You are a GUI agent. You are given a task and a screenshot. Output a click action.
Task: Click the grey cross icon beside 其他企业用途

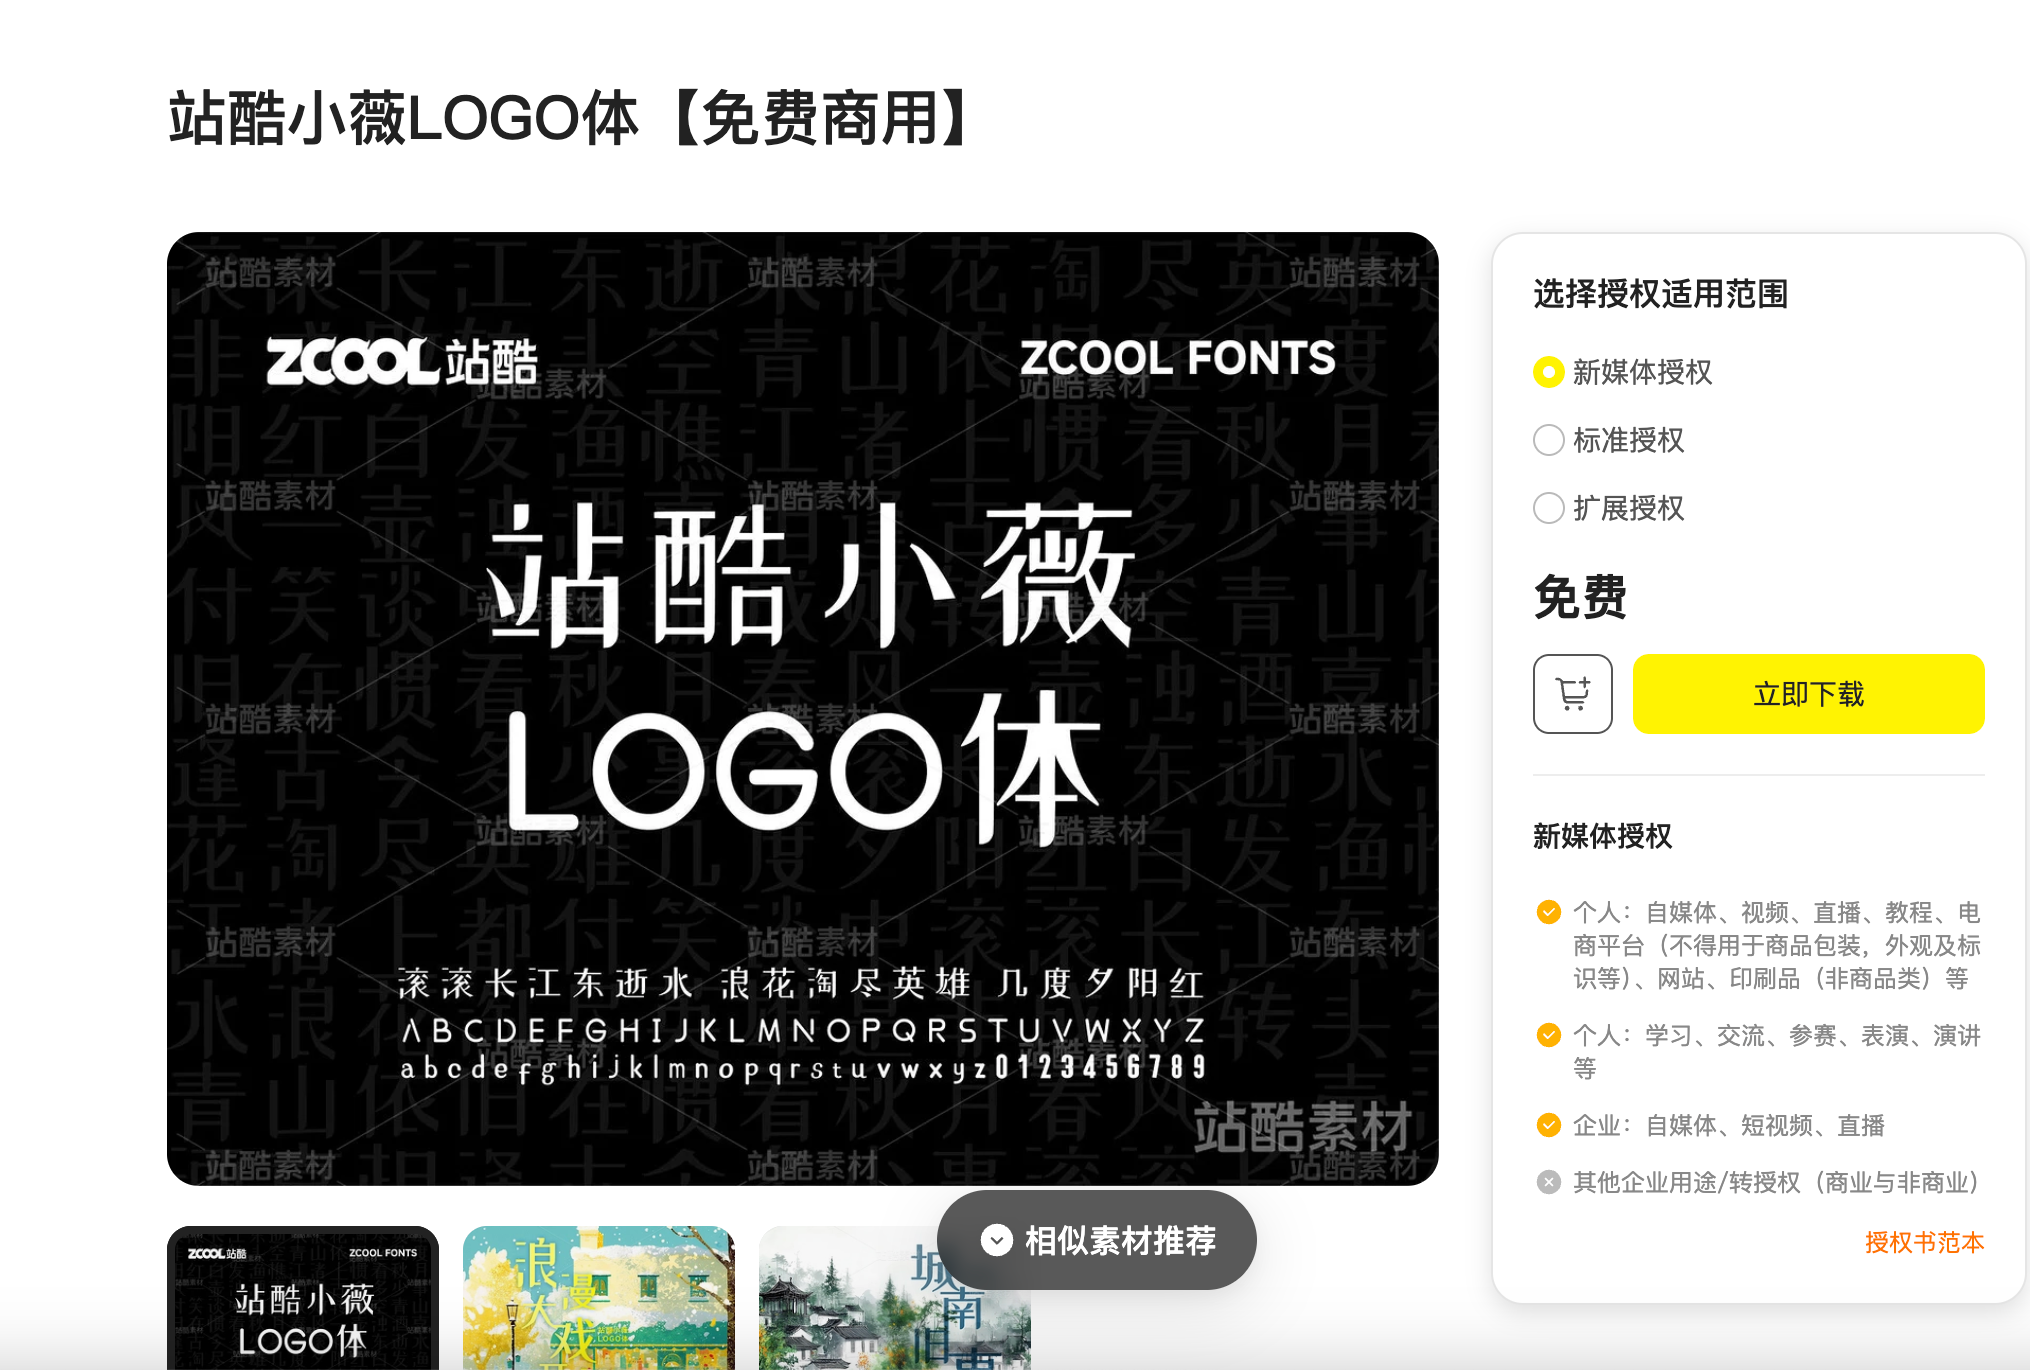point(1548,1182)
